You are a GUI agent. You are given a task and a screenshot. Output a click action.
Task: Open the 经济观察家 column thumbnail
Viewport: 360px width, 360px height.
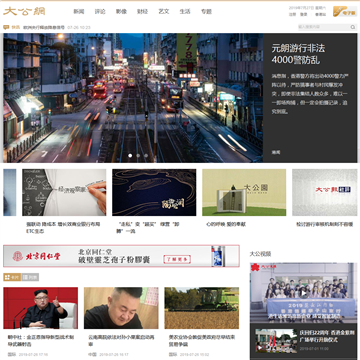[64, 192]
